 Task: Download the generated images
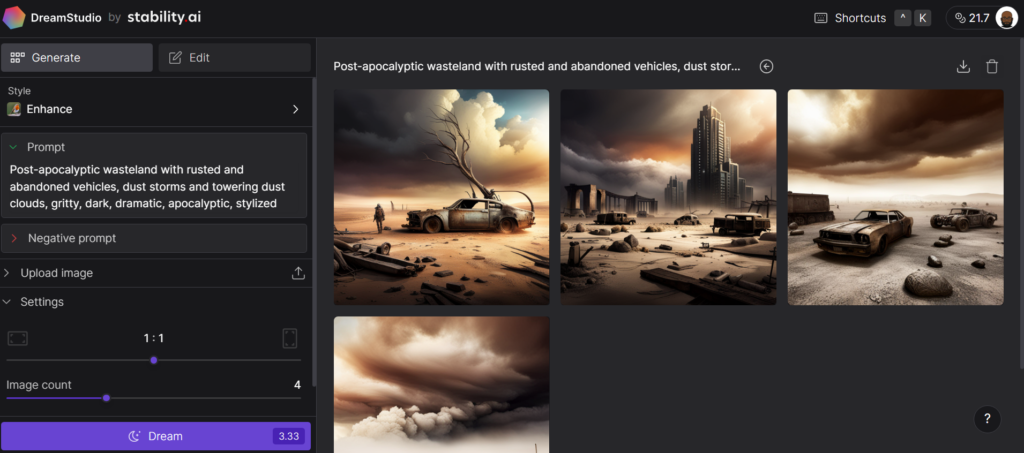[x=963, y=66]
